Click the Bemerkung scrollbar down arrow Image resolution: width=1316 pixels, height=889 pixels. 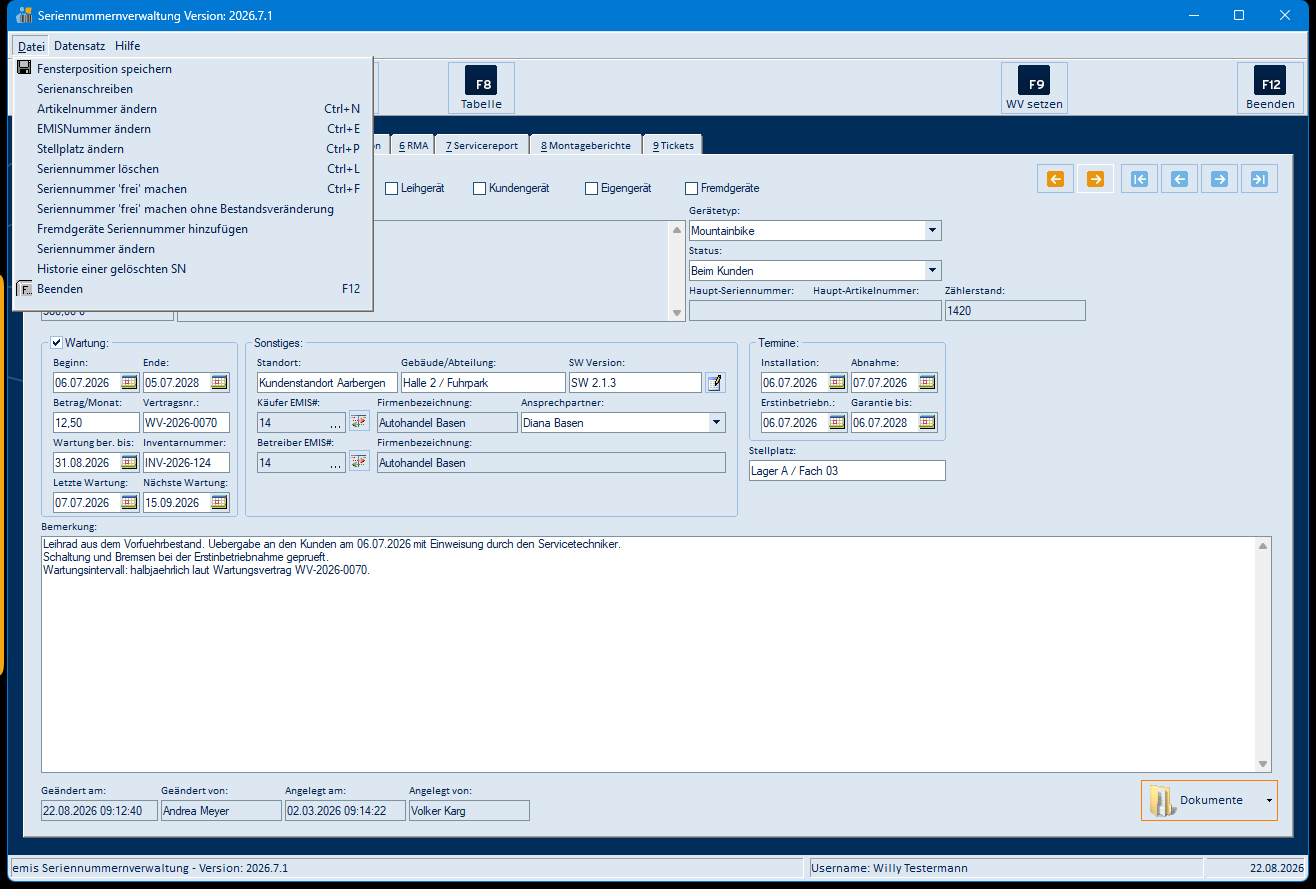pyautogui.click(x=1264, y=764)
